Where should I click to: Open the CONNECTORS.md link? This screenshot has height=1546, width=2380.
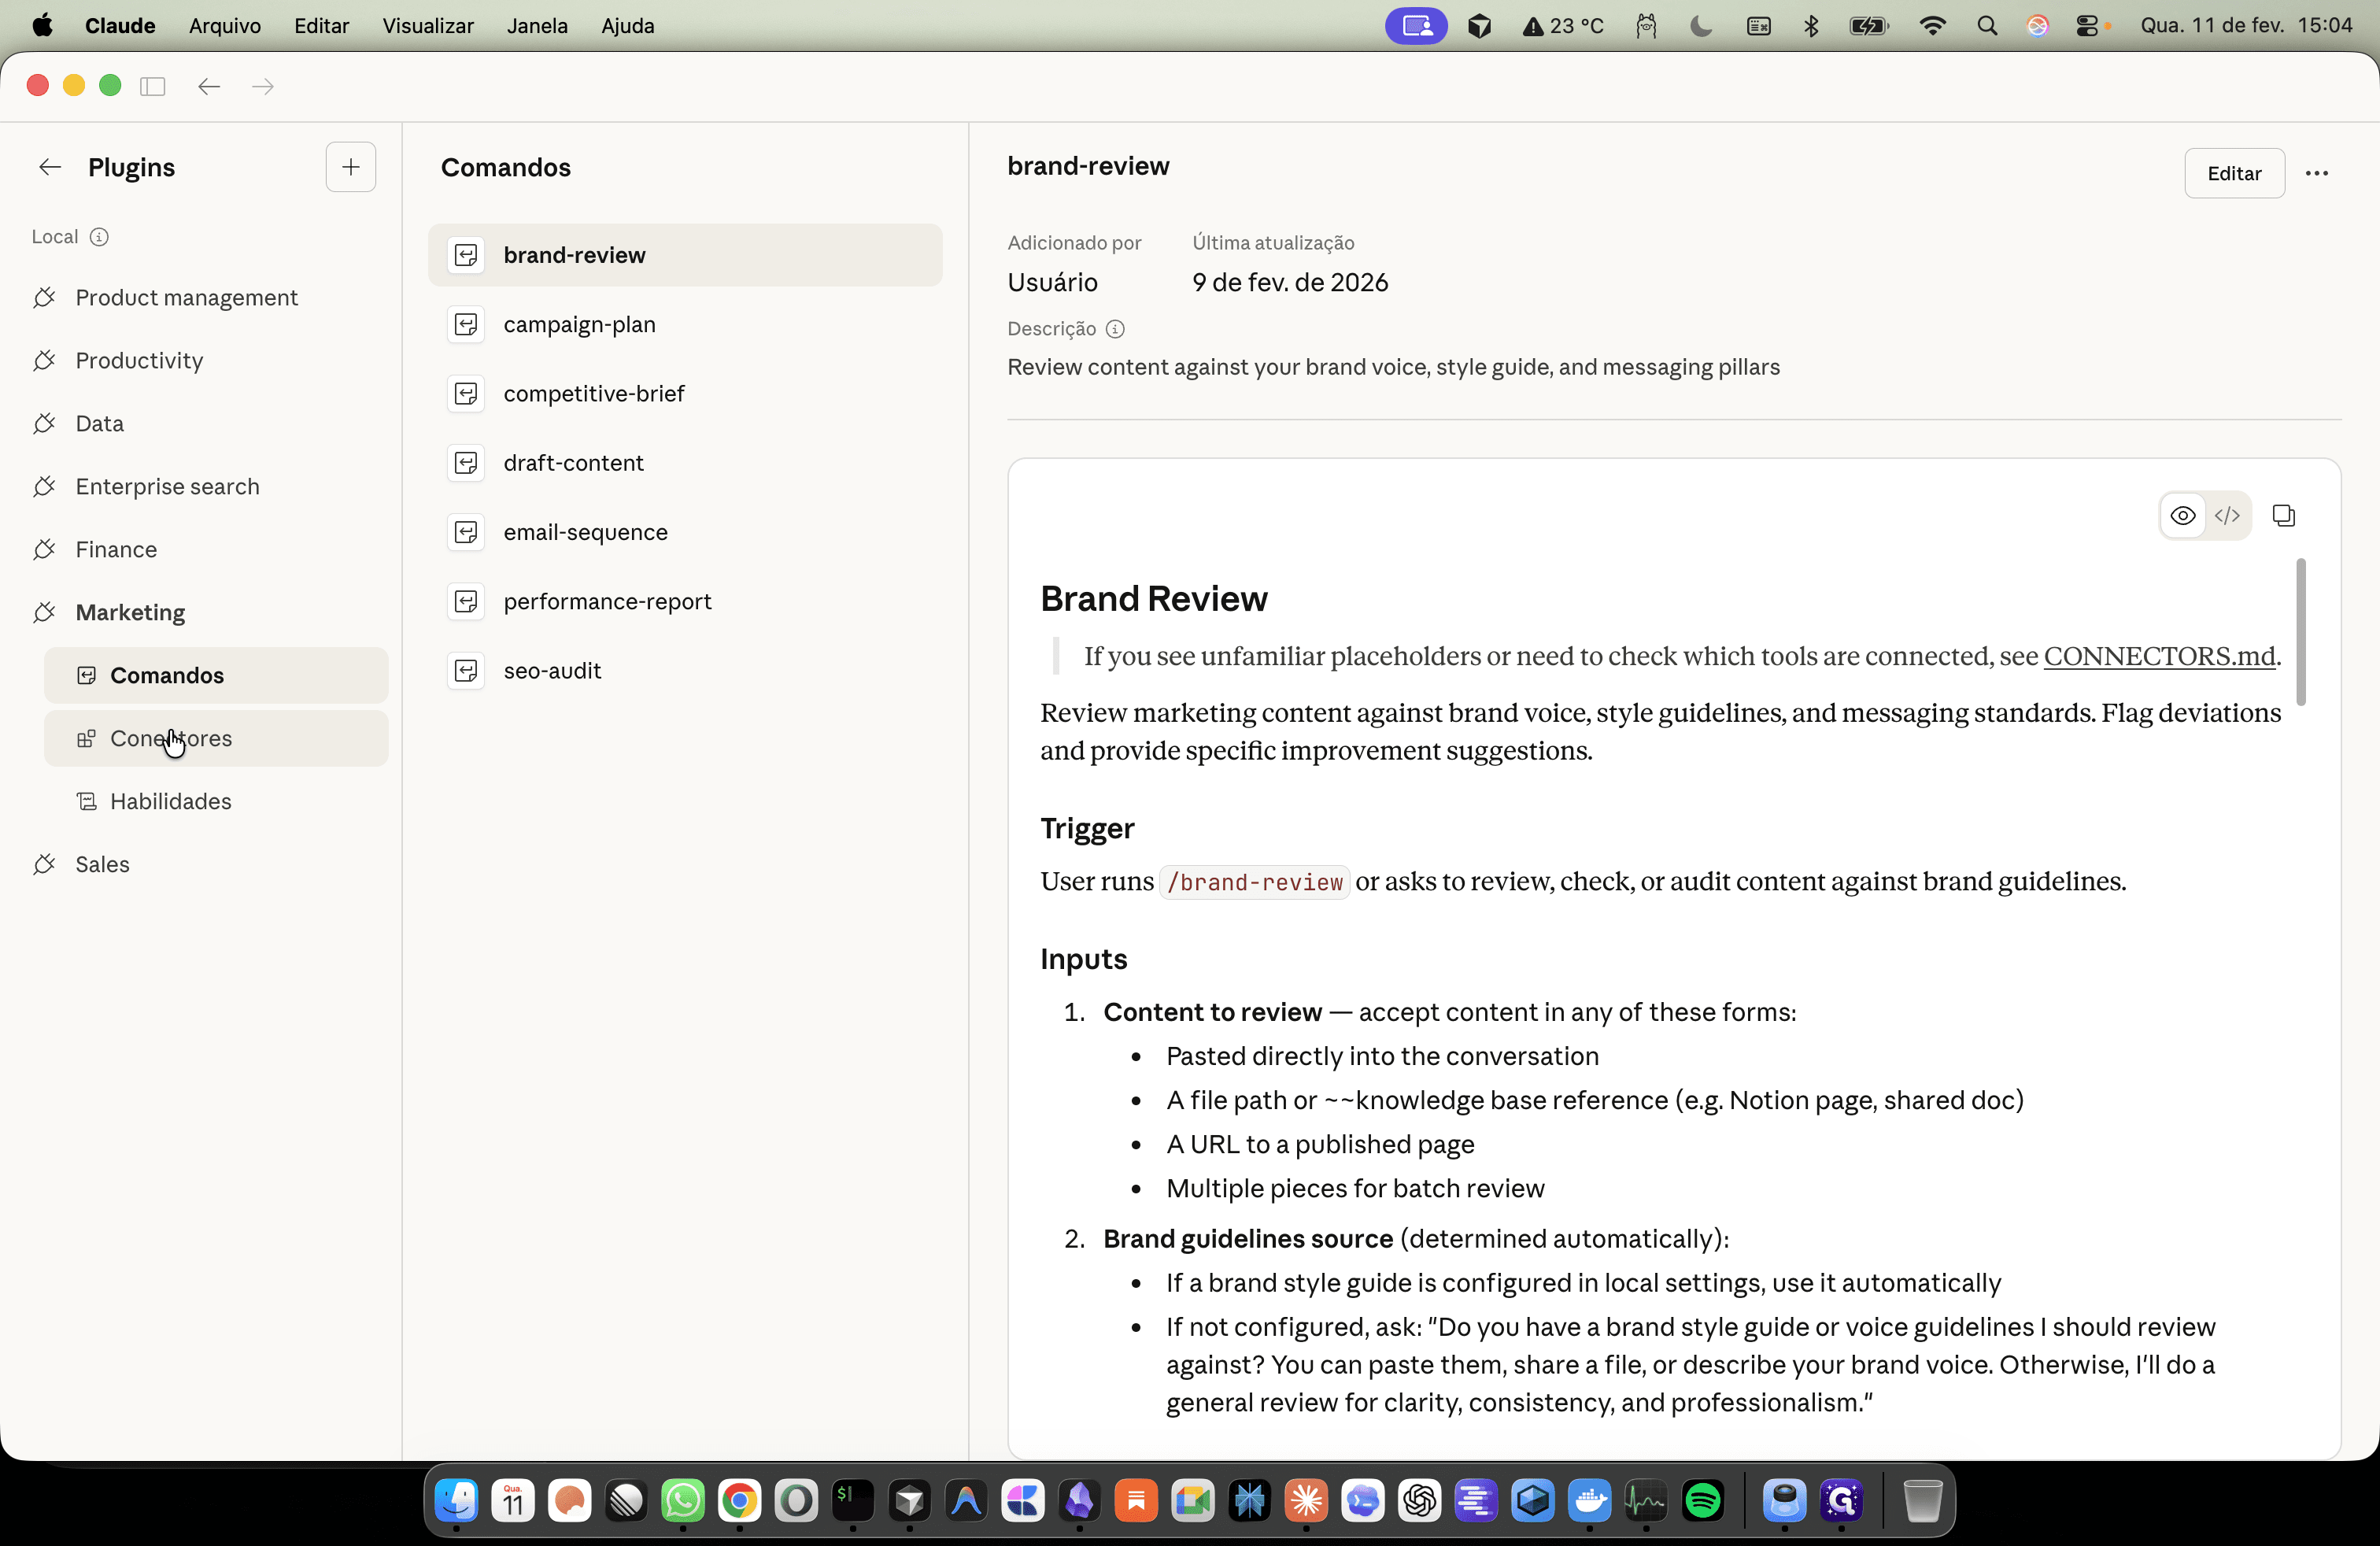(2159, 656)
